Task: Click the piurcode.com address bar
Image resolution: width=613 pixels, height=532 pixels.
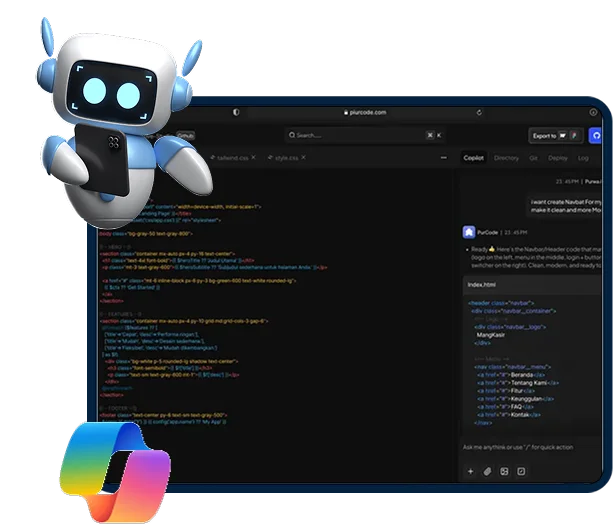Action: tap(365, 113)
